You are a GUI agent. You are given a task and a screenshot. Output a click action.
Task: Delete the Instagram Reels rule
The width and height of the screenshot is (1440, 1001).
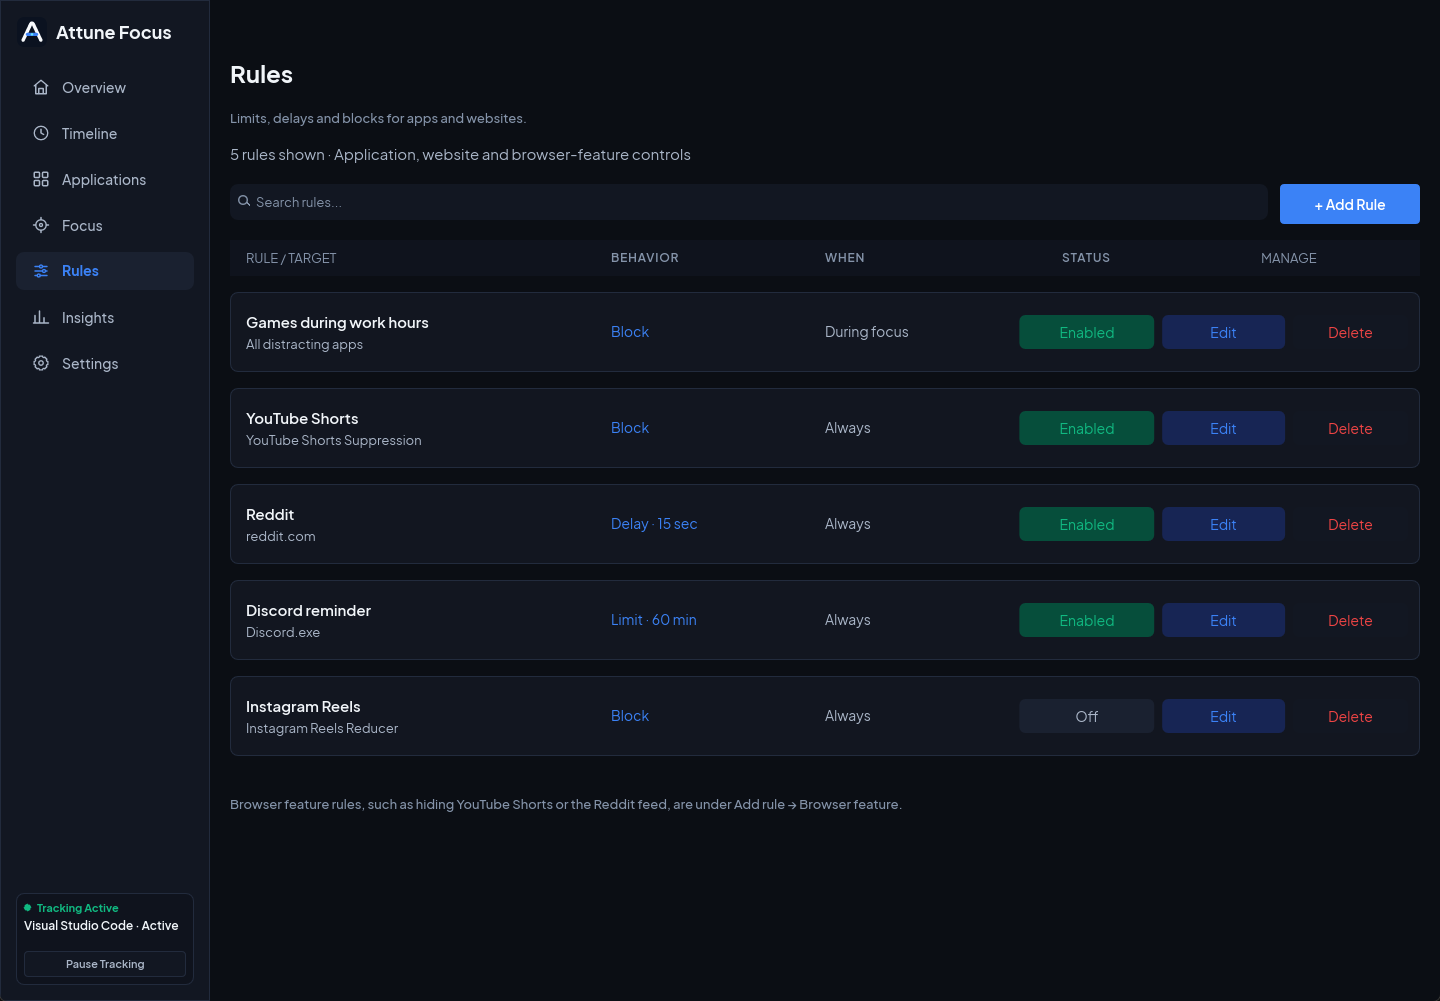point(1350,716)
